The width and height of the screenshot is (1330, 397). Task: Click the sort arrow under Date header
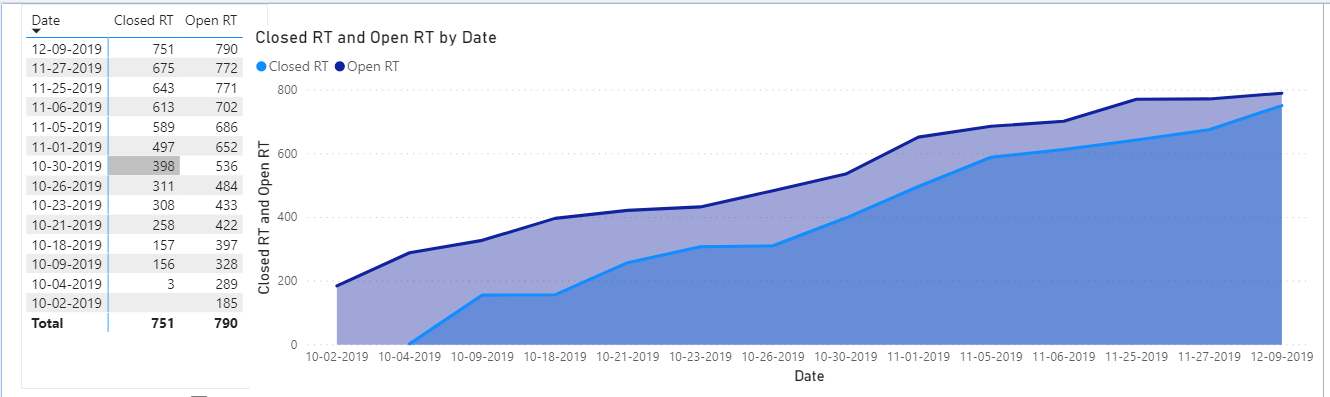click(x=37, y=32)
